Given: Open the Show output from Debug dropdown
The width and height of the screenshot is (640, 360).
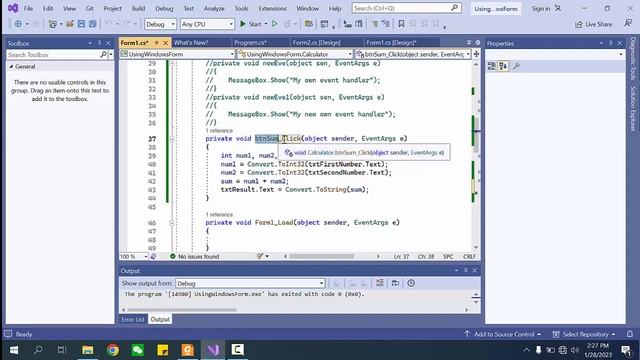Looking at the screenshot, I should [x=250, y=283].
